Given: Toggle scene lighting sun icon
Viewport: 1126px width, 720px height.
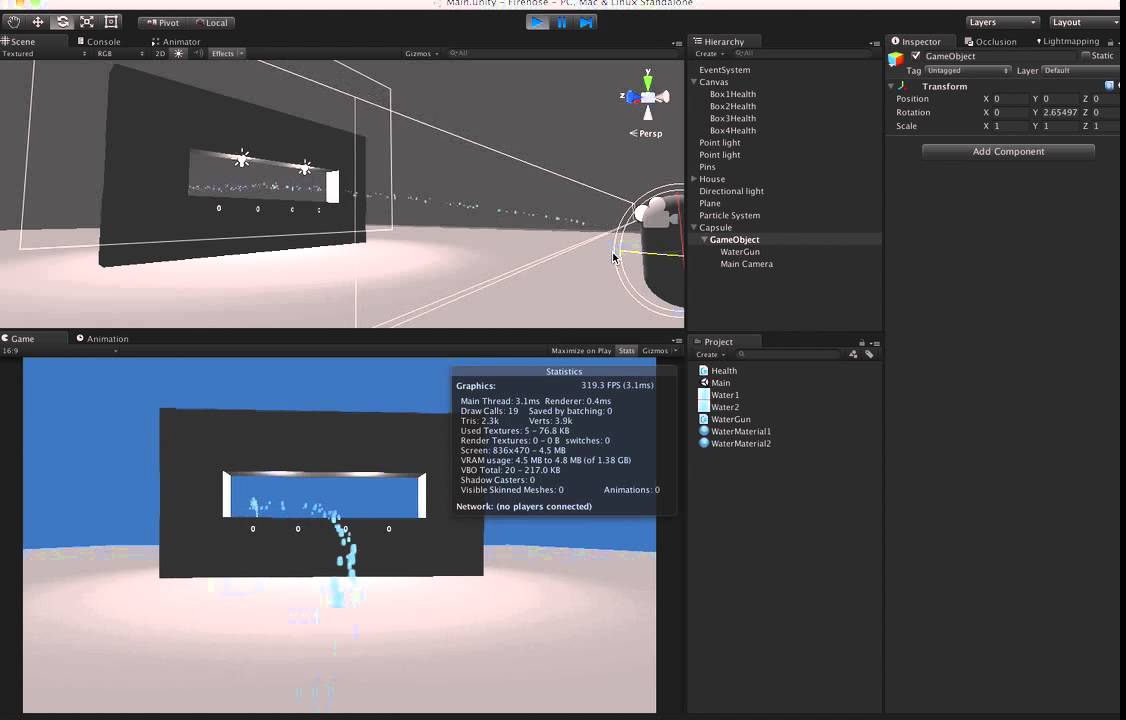Looking at the screenshot, I should coord(179,54).
